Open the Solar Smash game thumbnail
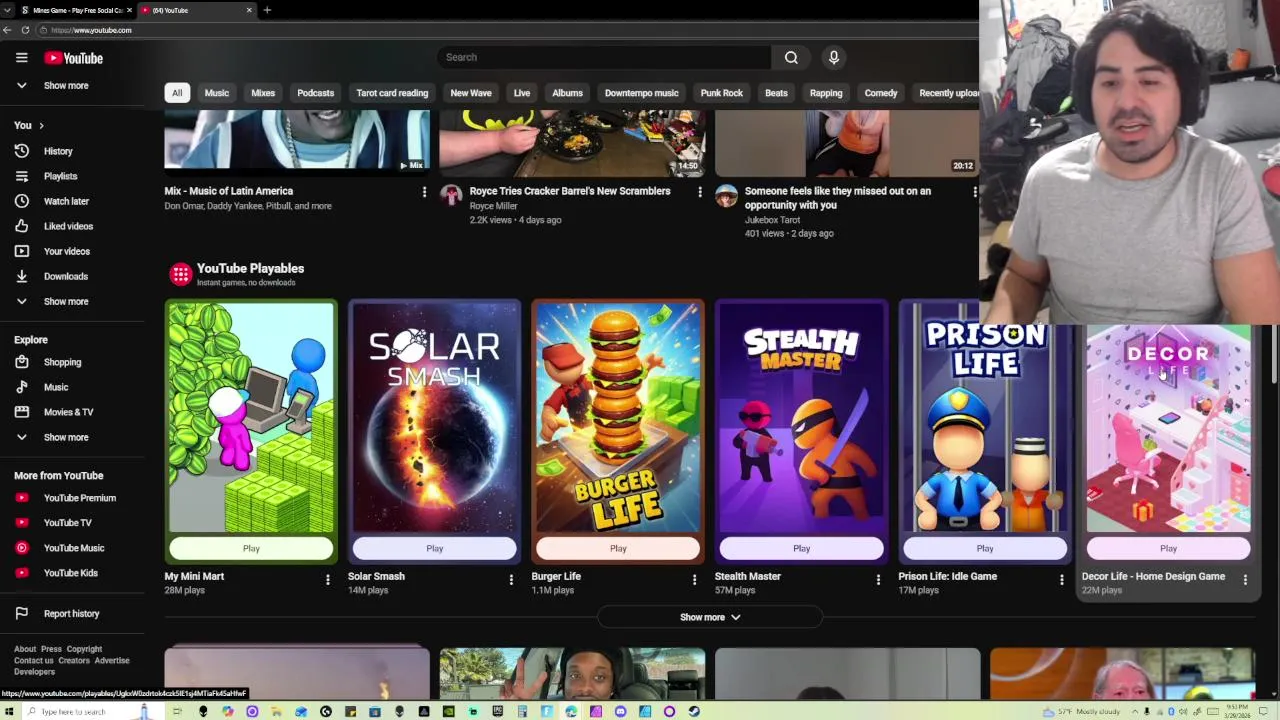Screen dimensions: 1280x720 pyautogui.click(x=435, y=418)
